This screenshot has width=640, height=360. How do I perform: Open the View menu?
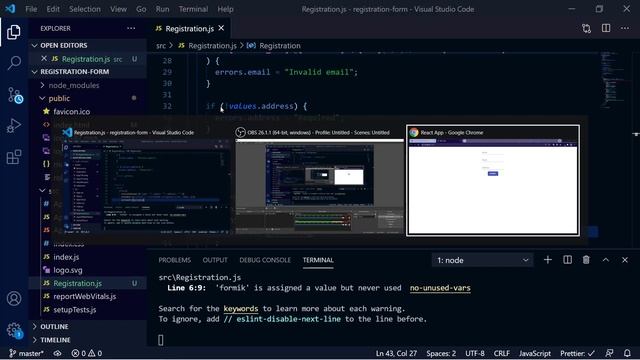[118, 9]
